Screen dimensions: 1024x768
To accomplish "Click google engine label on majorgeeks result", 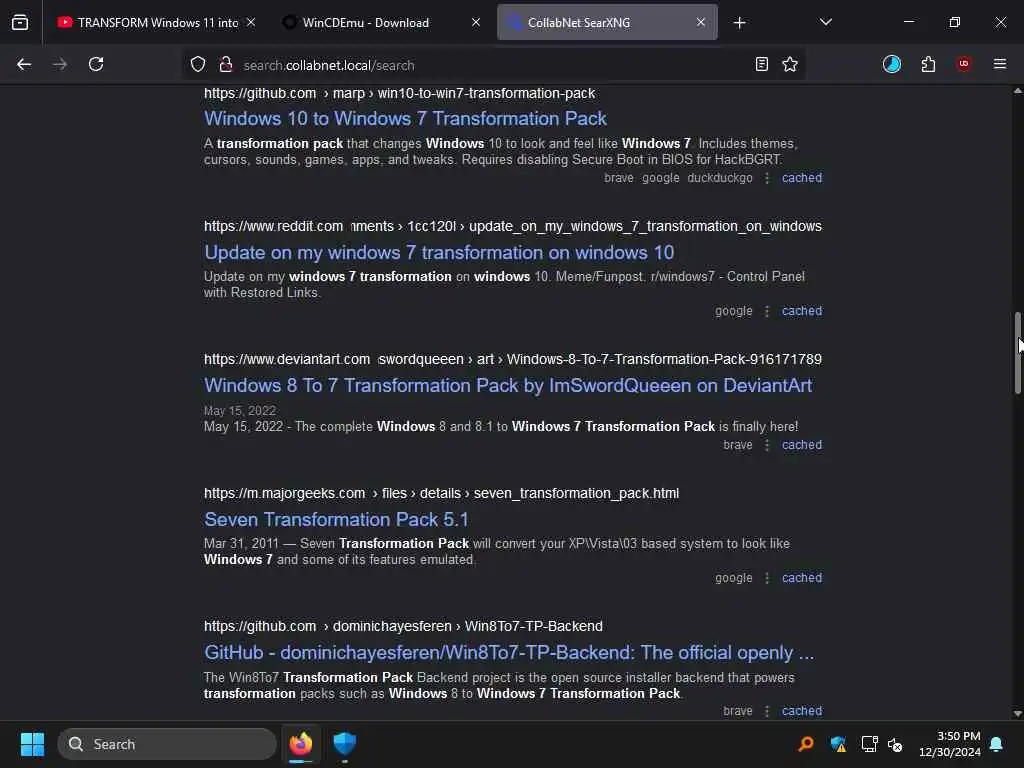I will click(733, 578).
